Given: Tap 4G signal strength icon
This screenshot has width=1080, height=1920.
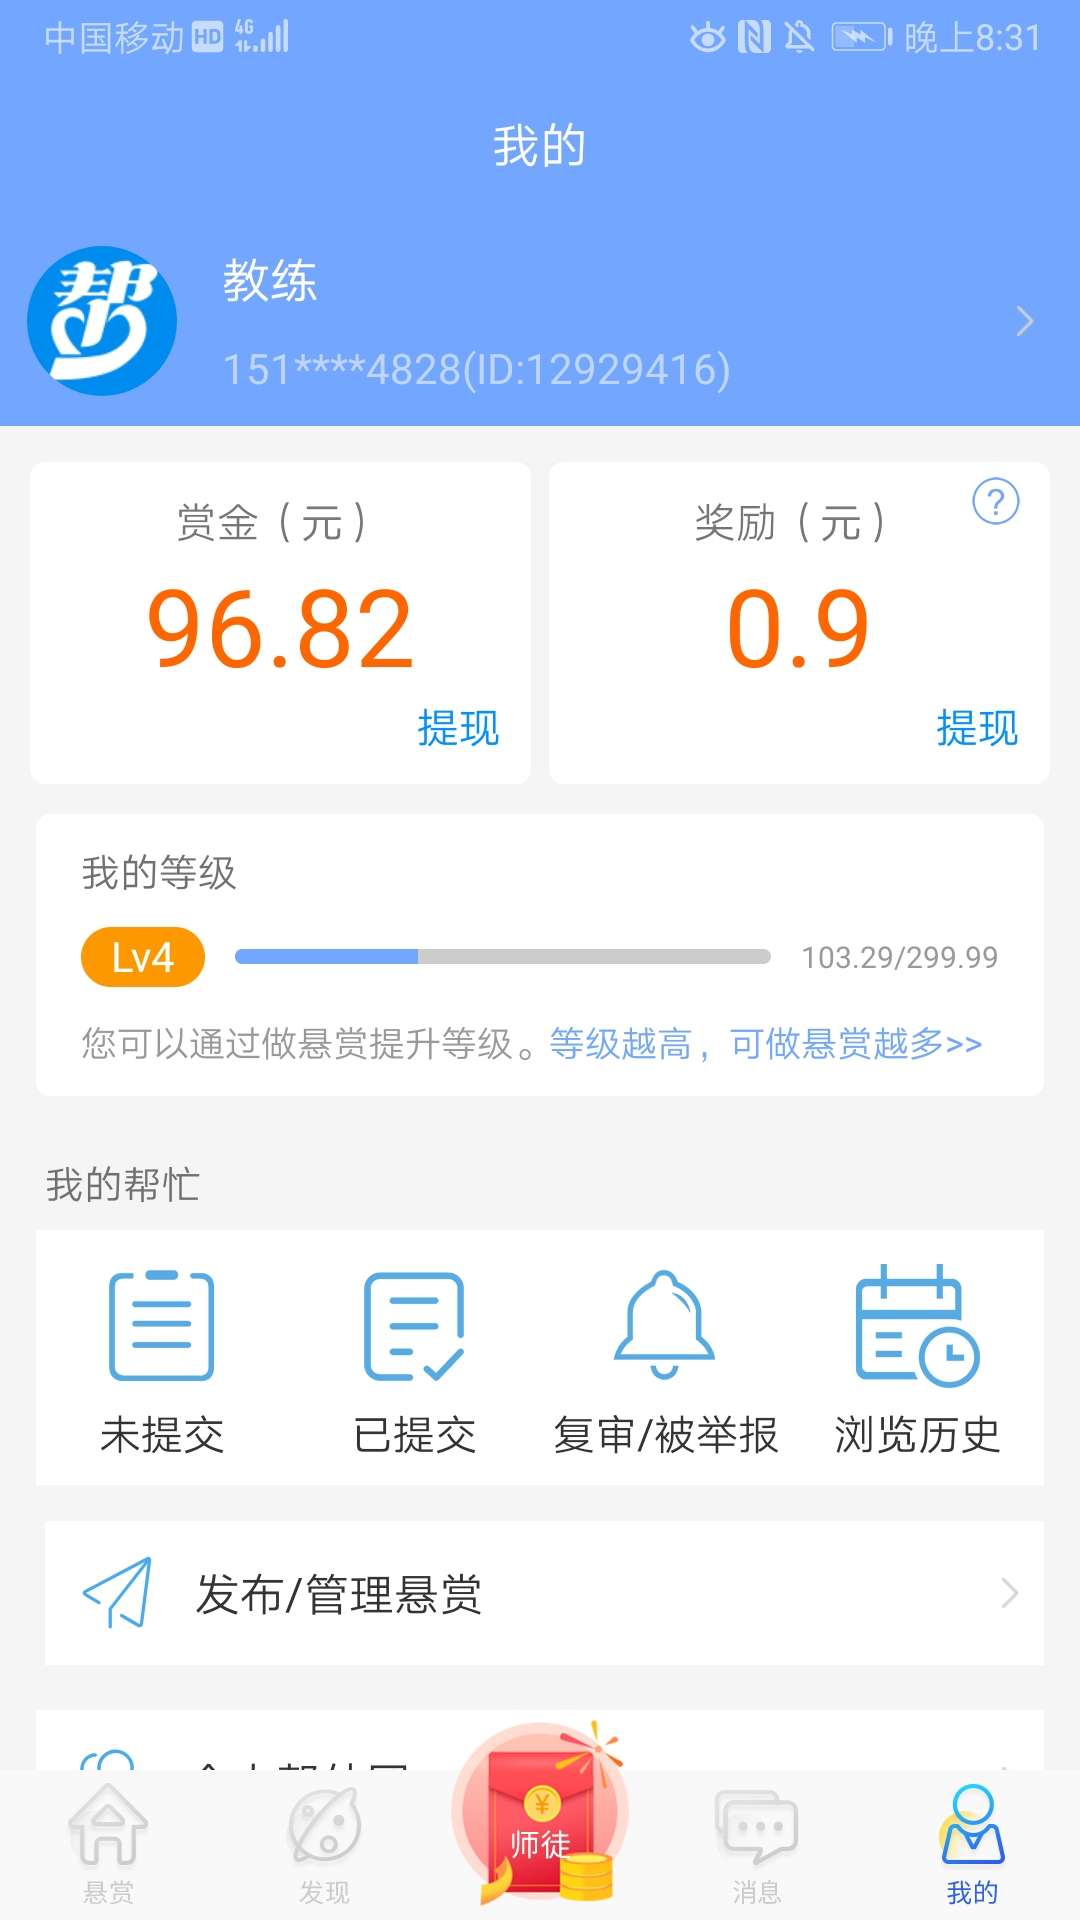Looking at the screenshot, I should click(262, 36).
